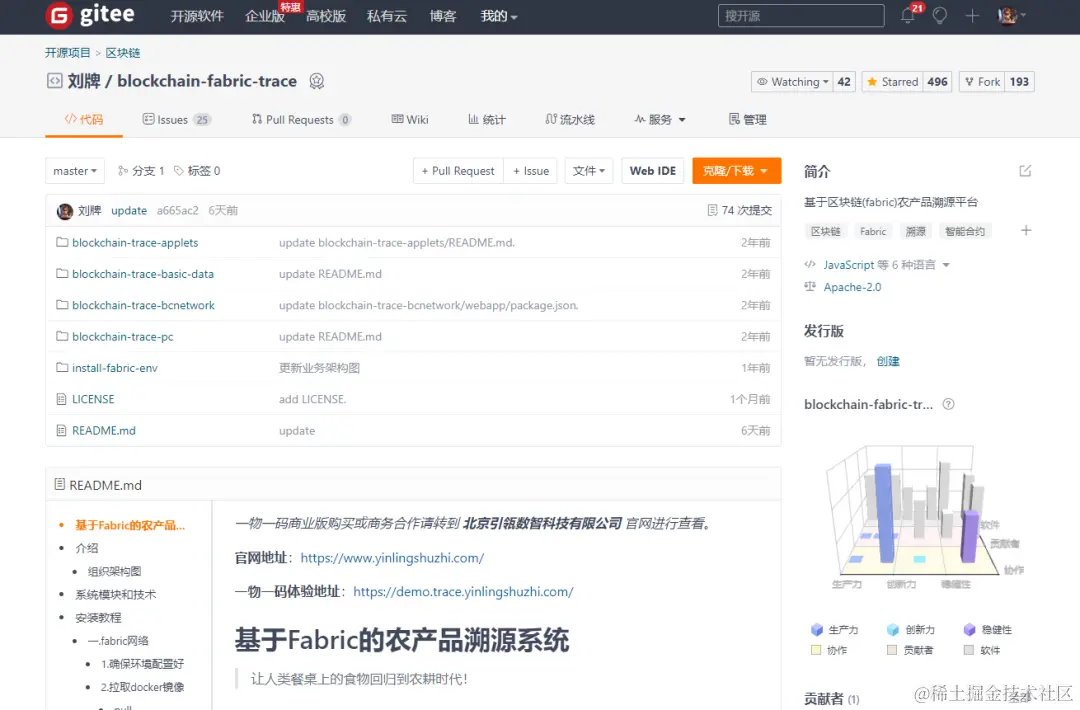Image resolution: width=1080 pixels, height=710 pixels.
Task: Click the 74 次提交 commits count
Action: point(740,211)
